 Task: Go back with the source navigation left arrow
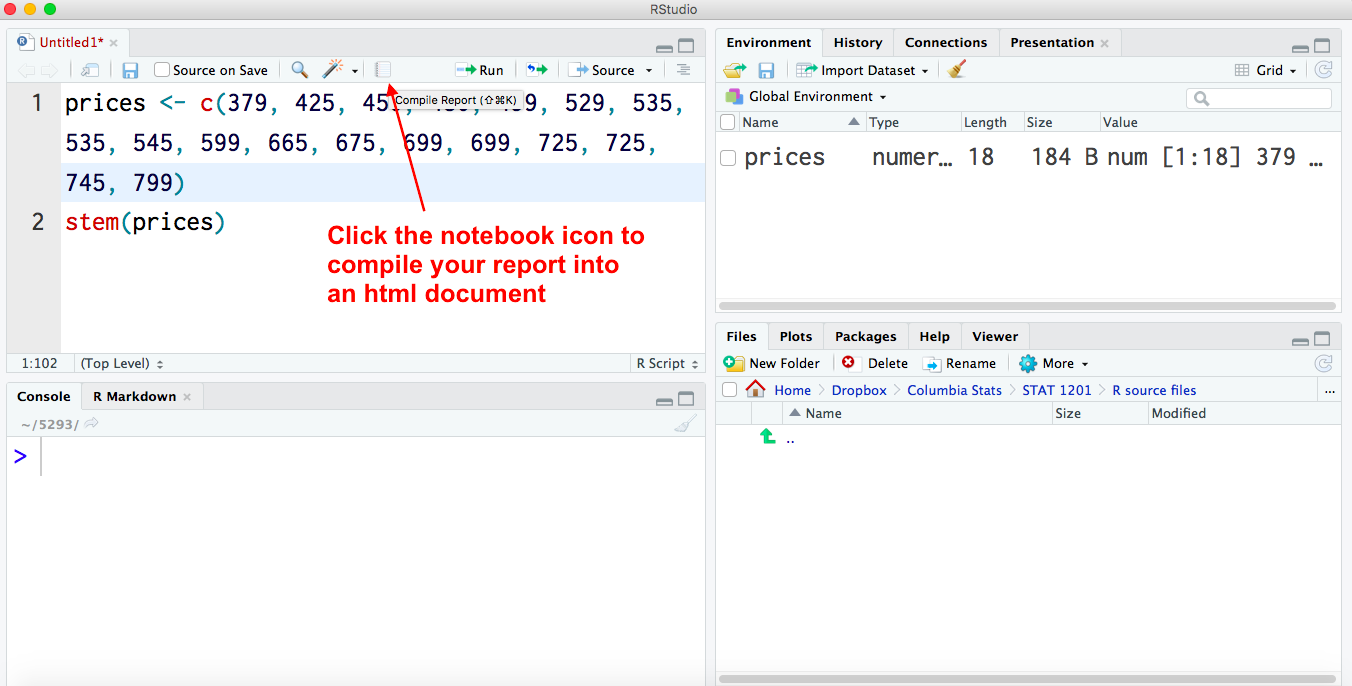27,70
